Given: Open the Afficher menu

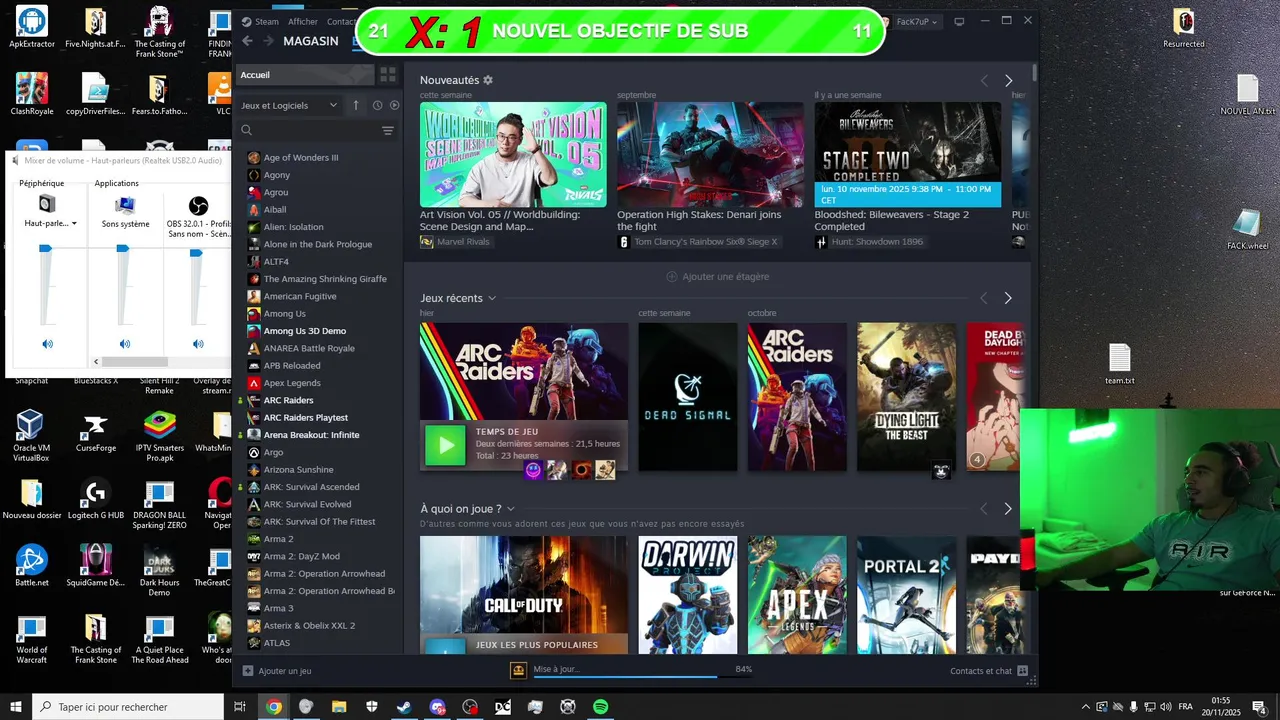Looking at the screenshot, I should tap(303, 21).
